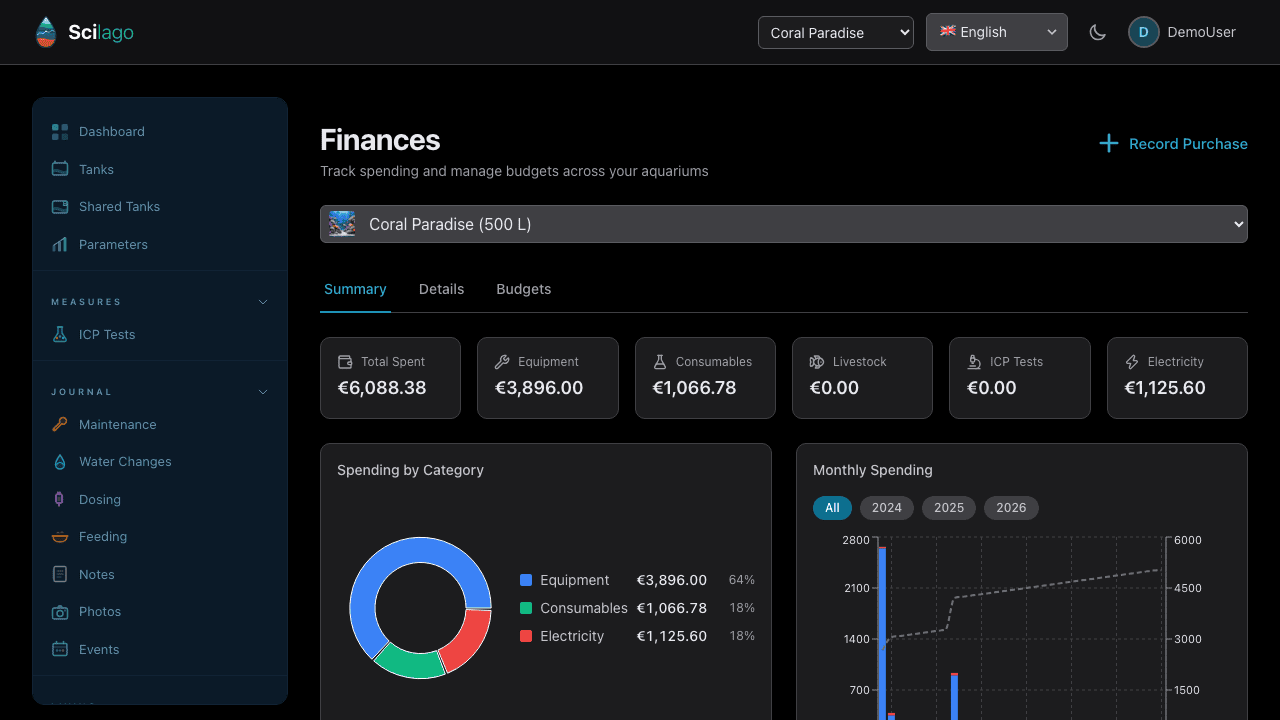1280x720 pixels.
Task: Open the Parameters page
Action: point(113,244)
